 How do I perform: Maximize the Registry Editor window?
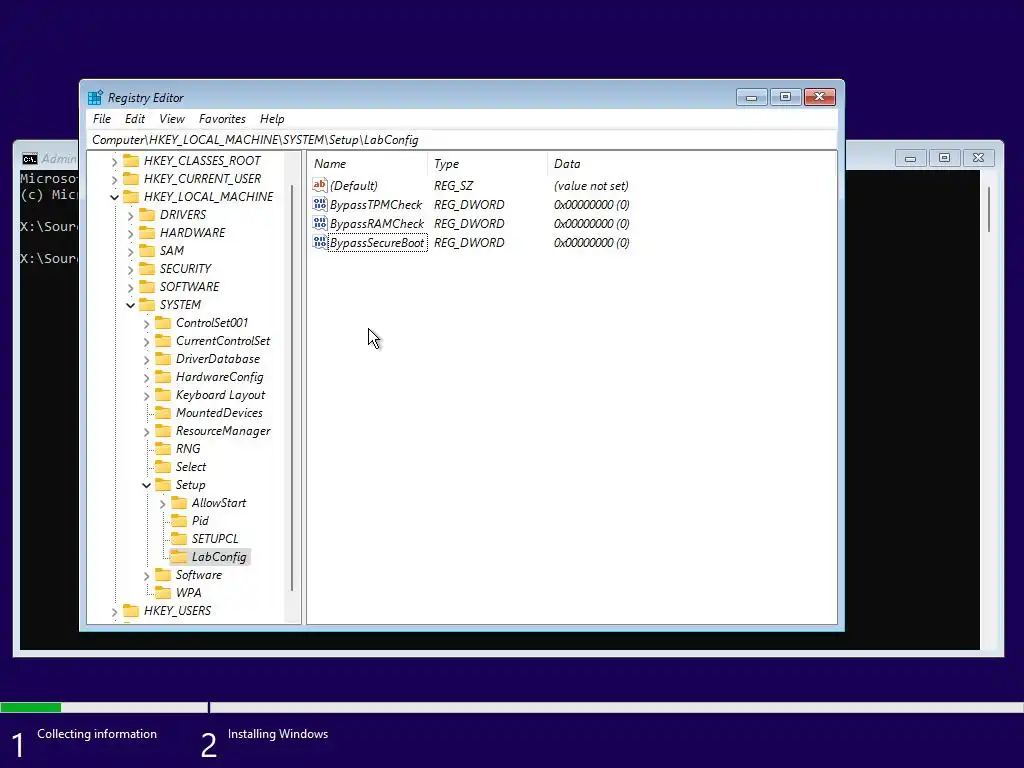pyautogui.click(x=786, y=97)
